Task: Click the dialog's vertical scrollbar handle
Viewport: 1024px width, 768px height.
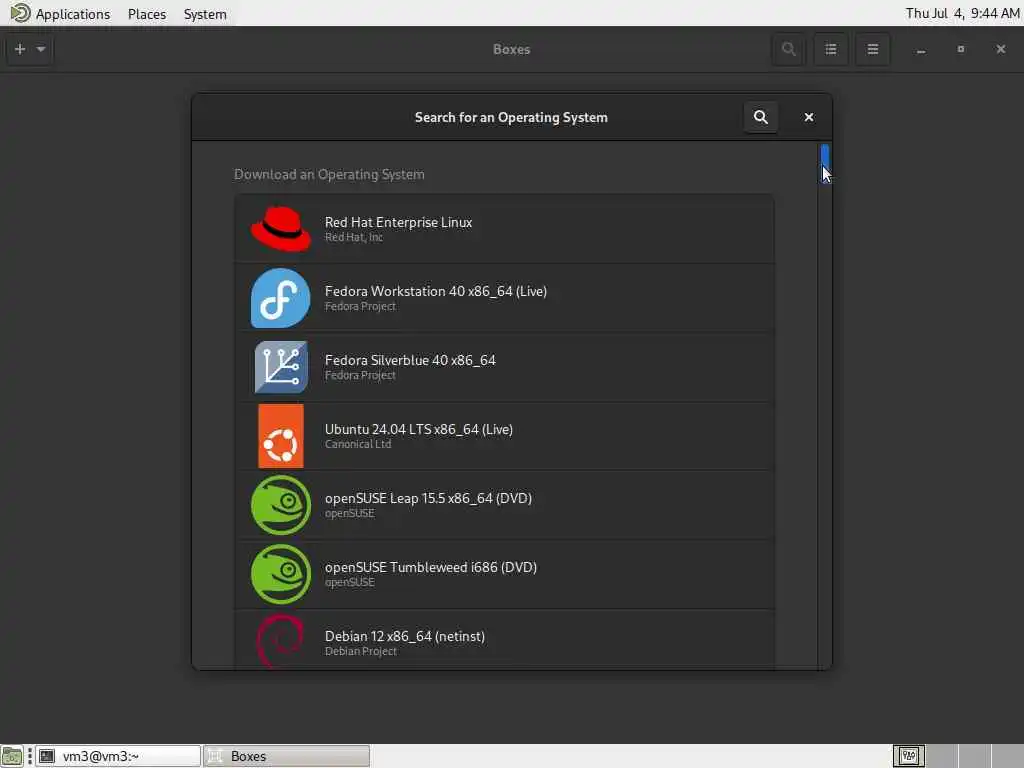Action: pyautogui.click(x=825, y=164)
